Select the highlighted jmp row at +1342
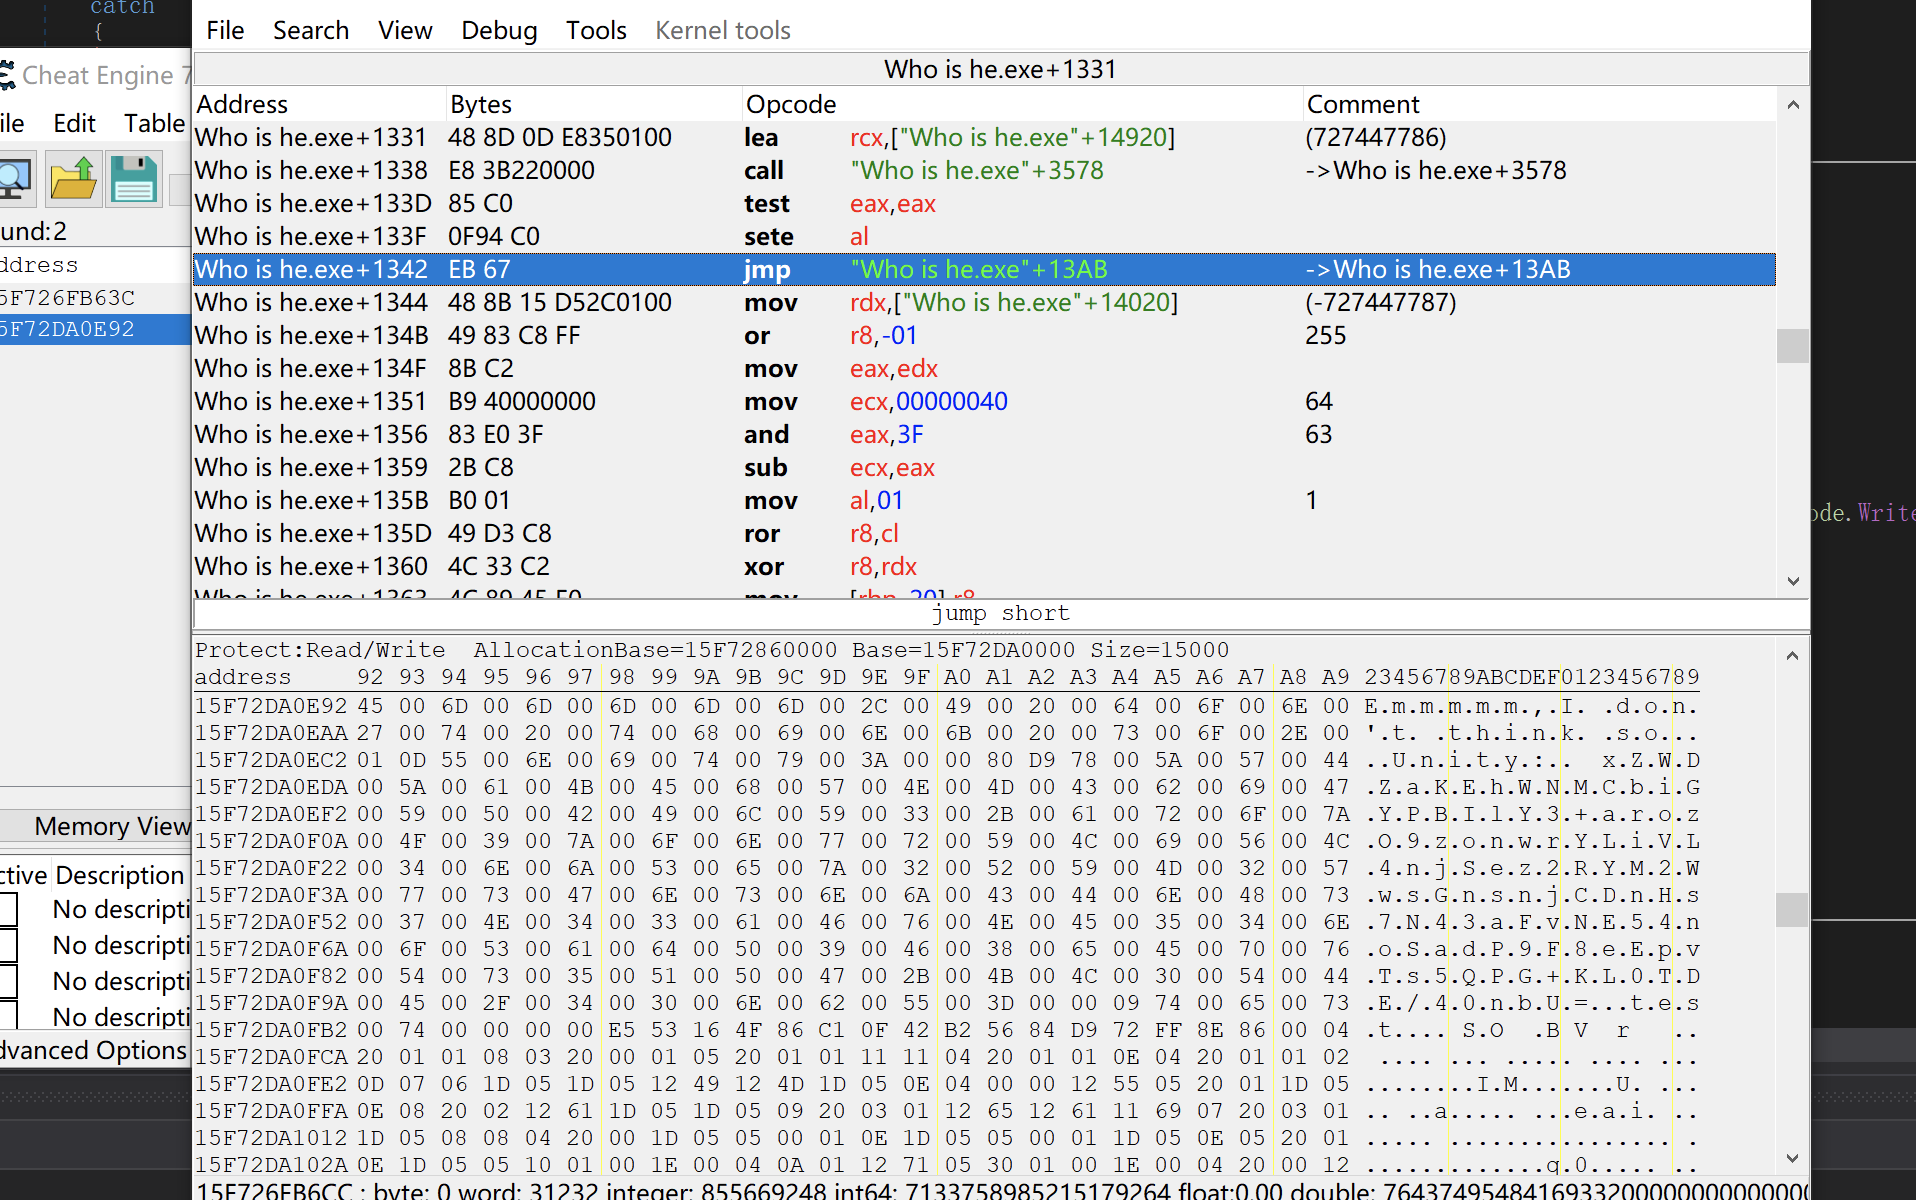Screen dimensions: 1916x1200 [x=984, y=269]
